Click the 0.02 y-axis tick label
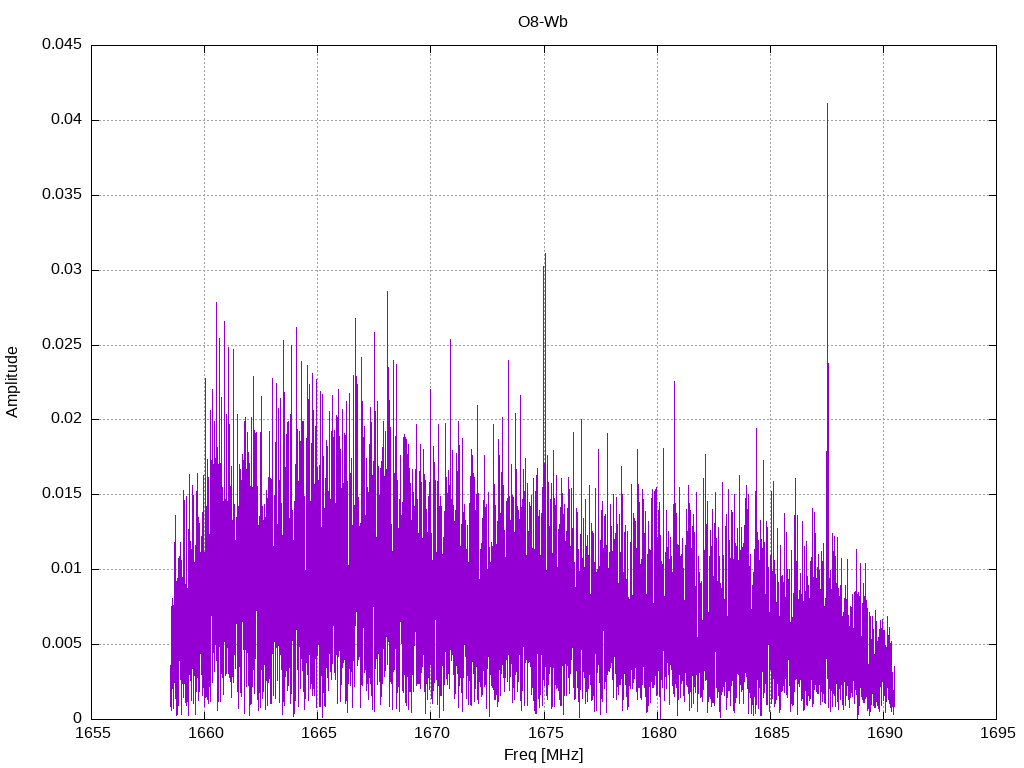Image resolution: width=1024 pixels, height=768 pixels. point(66,419)
